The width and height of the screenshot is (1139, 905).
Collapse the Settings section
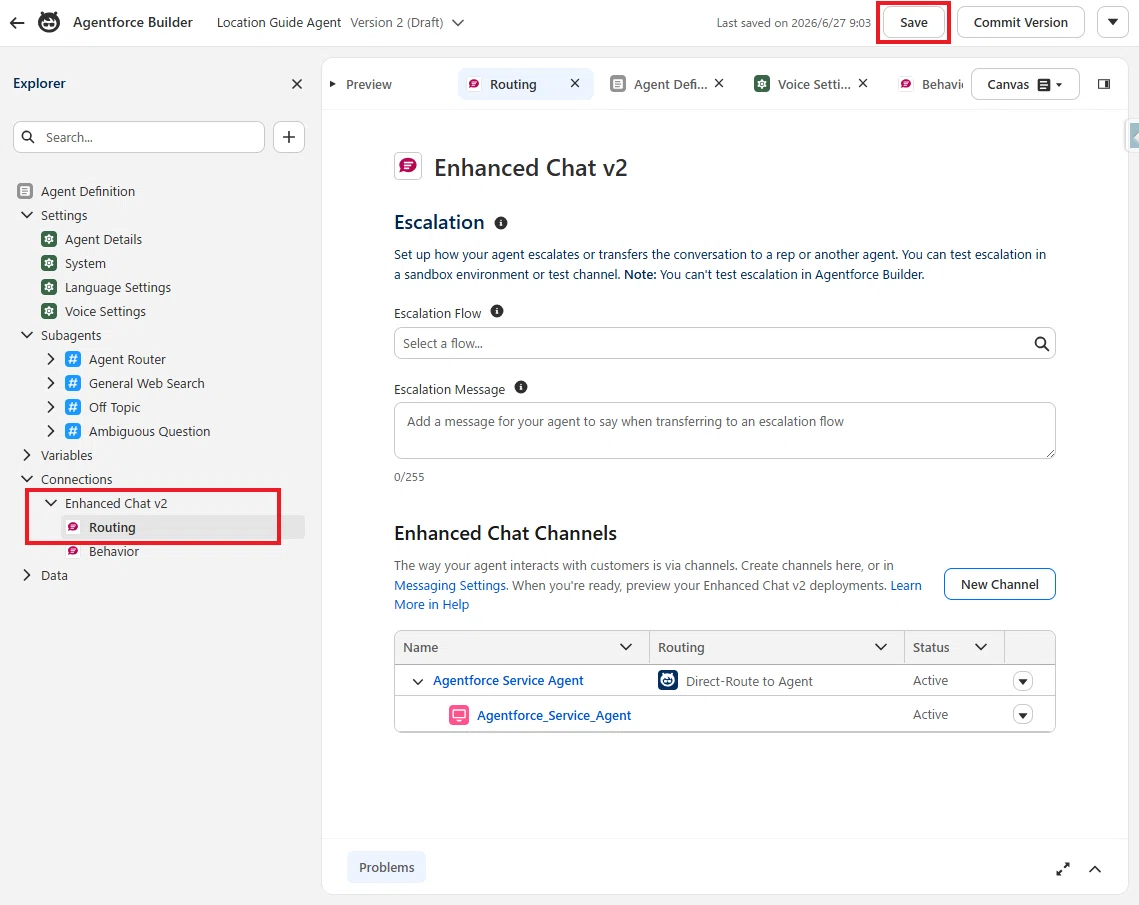point(27,215)
